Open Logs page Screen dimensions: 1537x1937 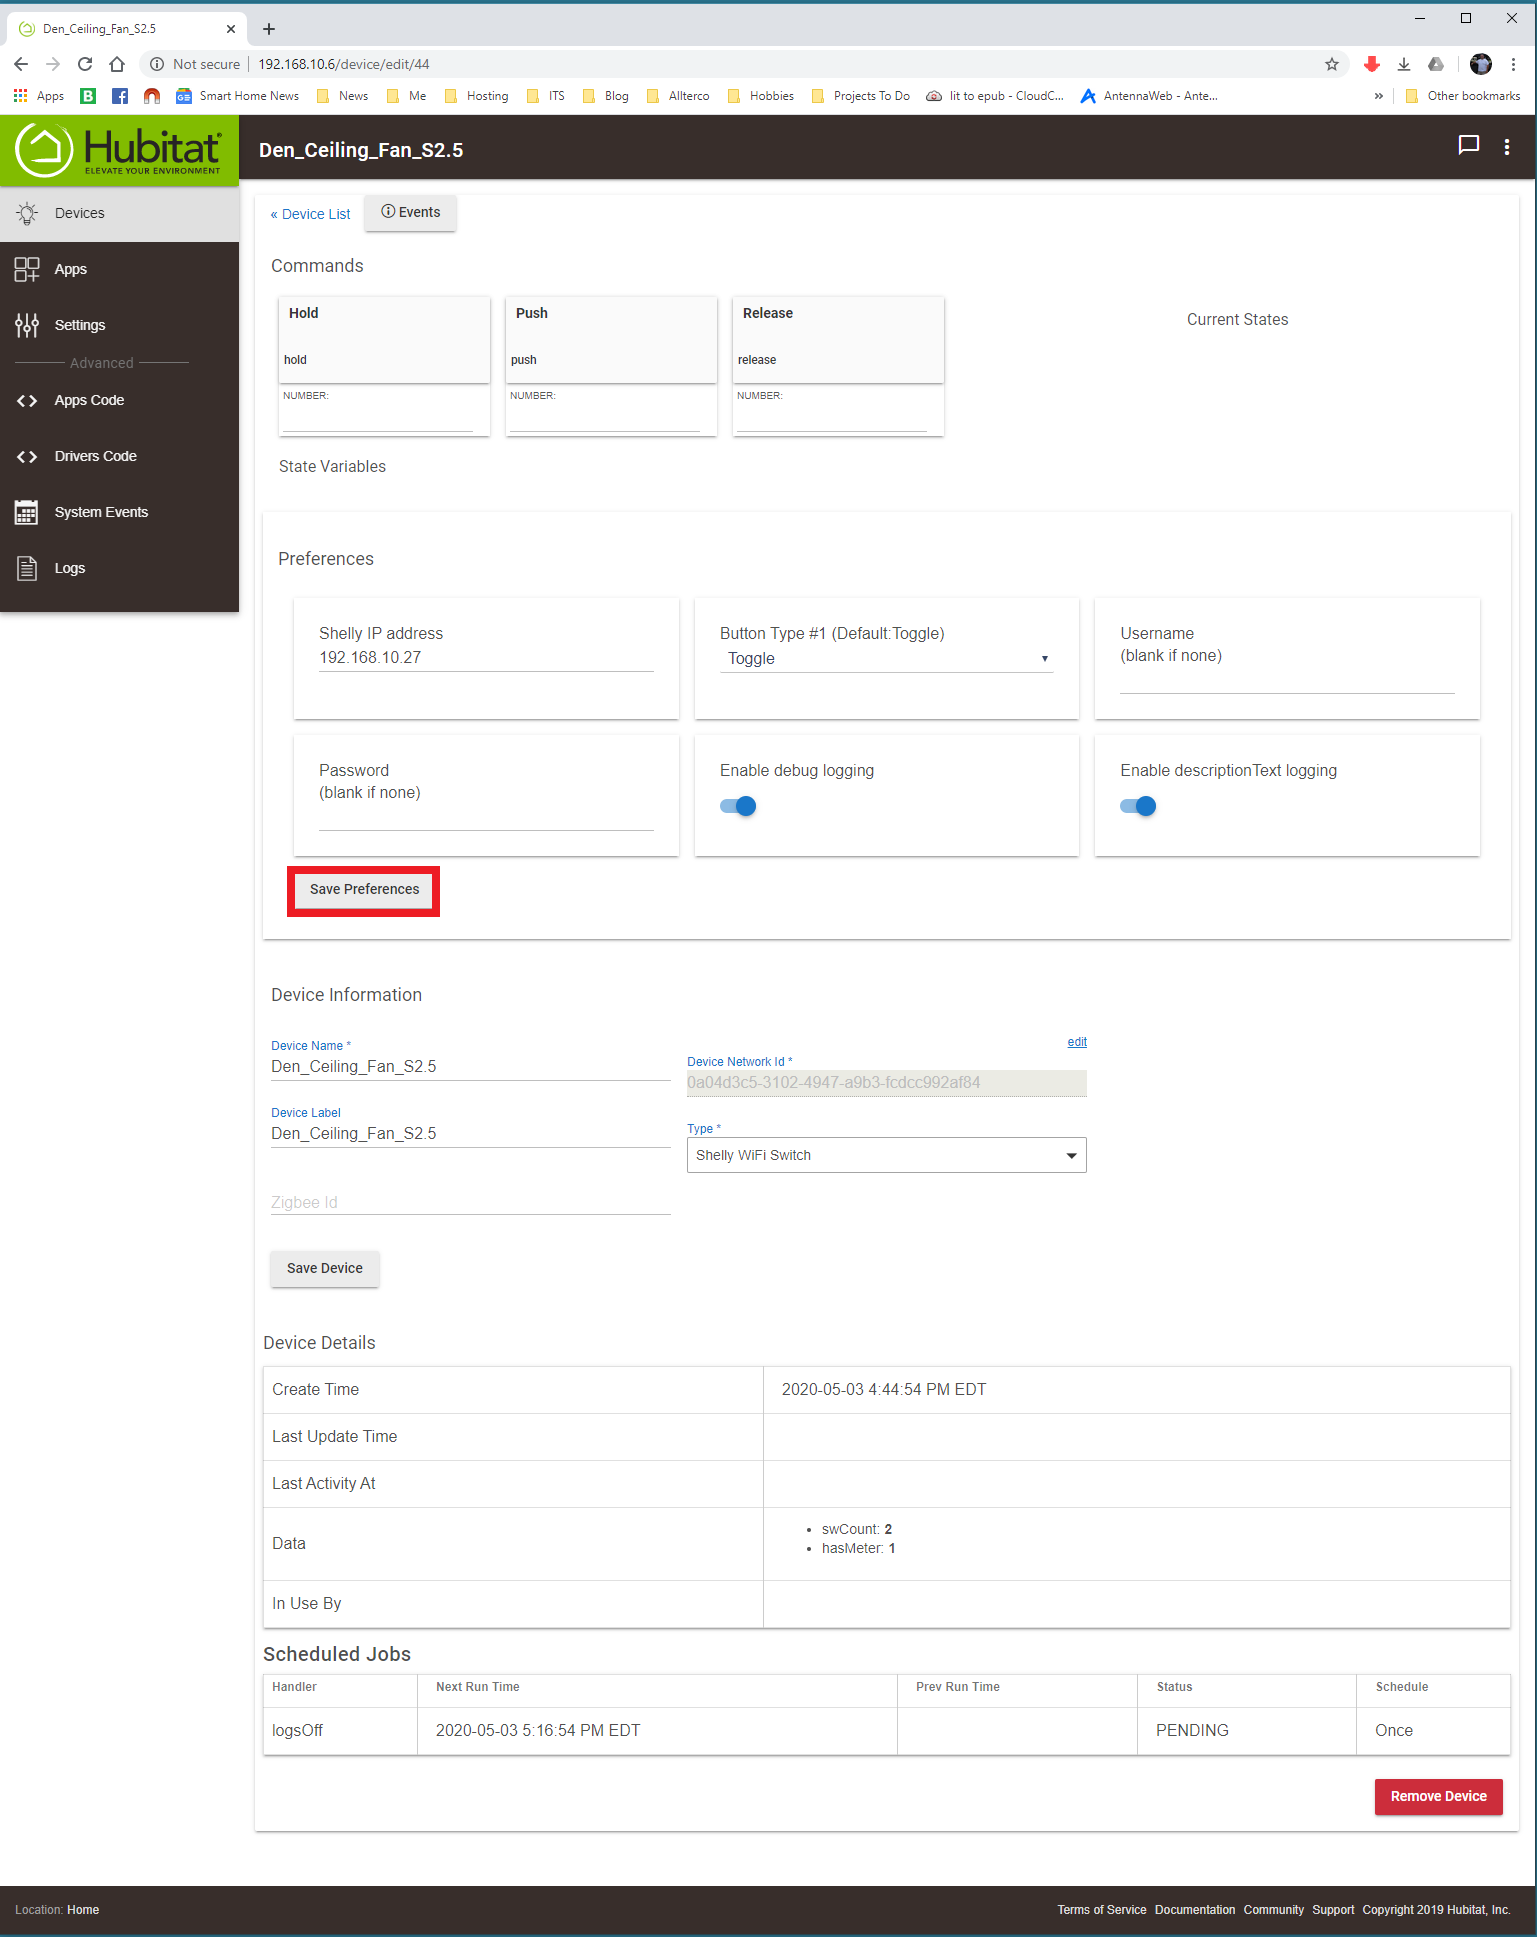pyautogui.click(x=119, y=568)
